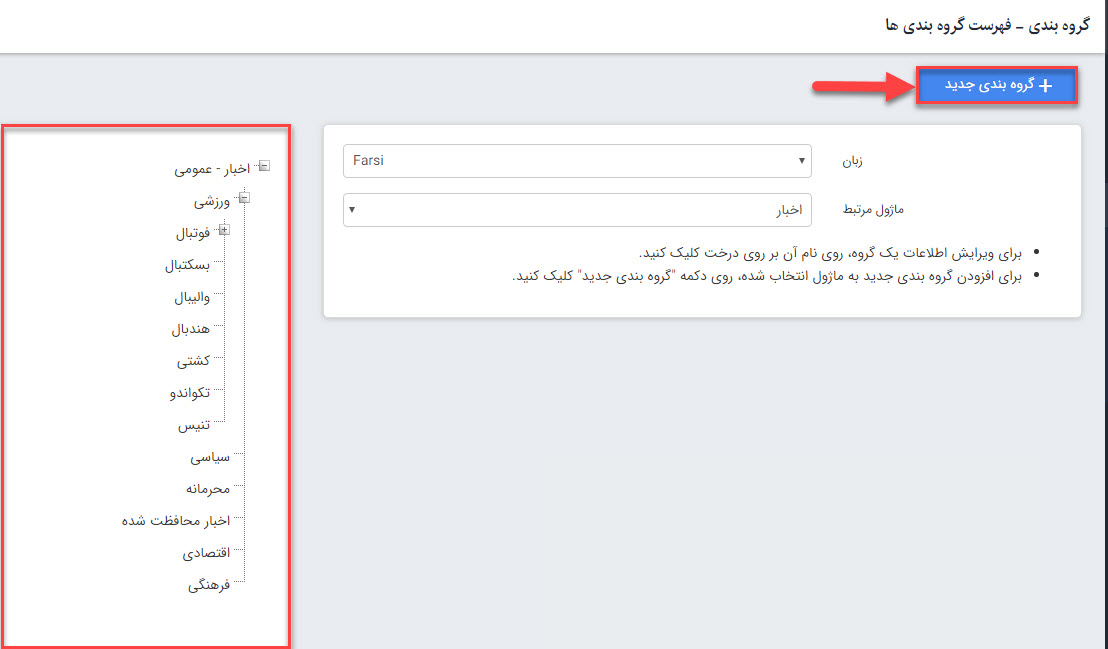Expand the «فوتبال» tree node
Viewport: 1108px width, 649px height.
point(223,231)
